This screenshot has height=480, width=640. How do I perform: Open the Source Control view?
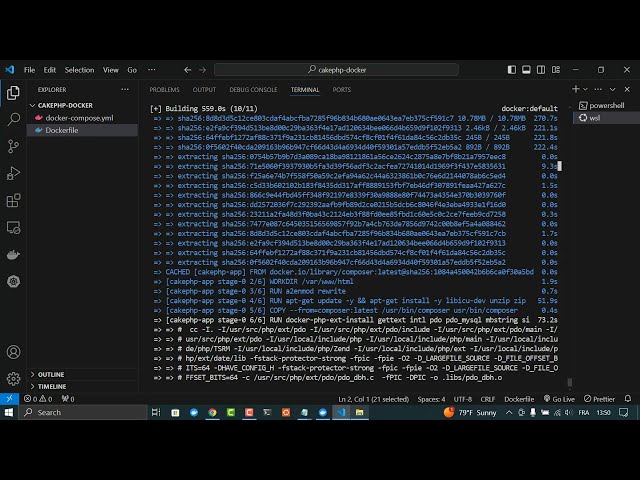click(13, 146)
